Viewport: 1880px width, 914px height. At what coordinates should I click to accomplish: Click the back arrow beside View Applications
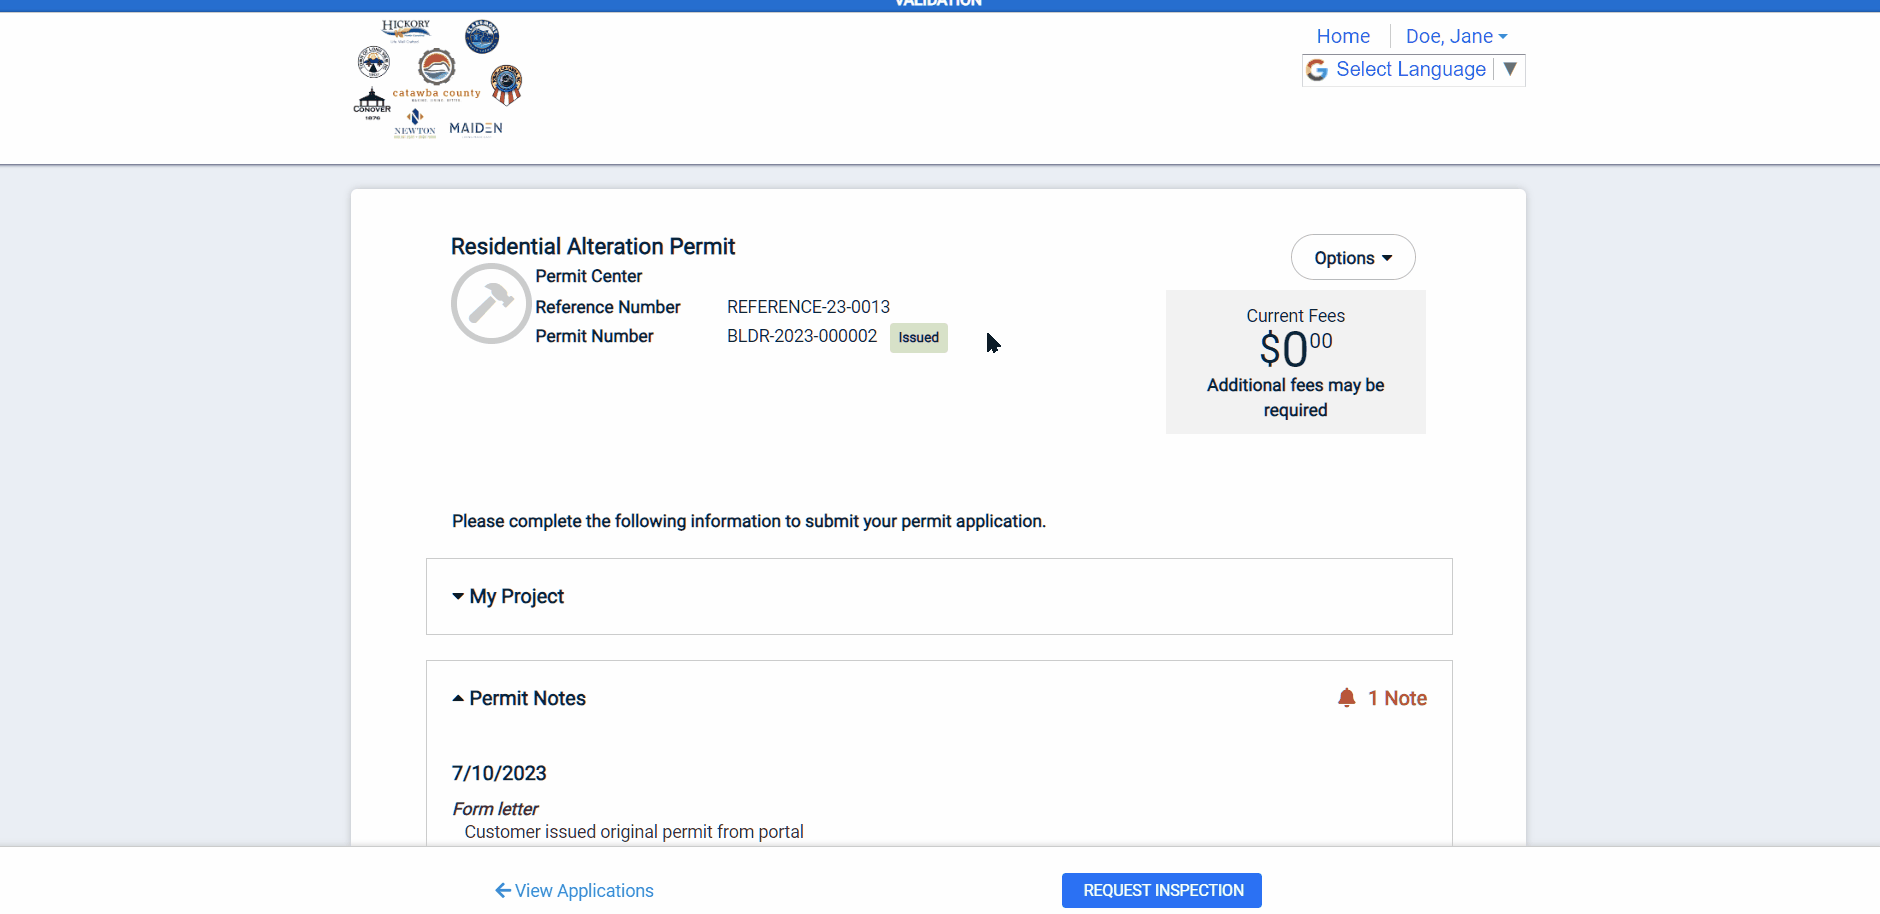coord(503,890)
